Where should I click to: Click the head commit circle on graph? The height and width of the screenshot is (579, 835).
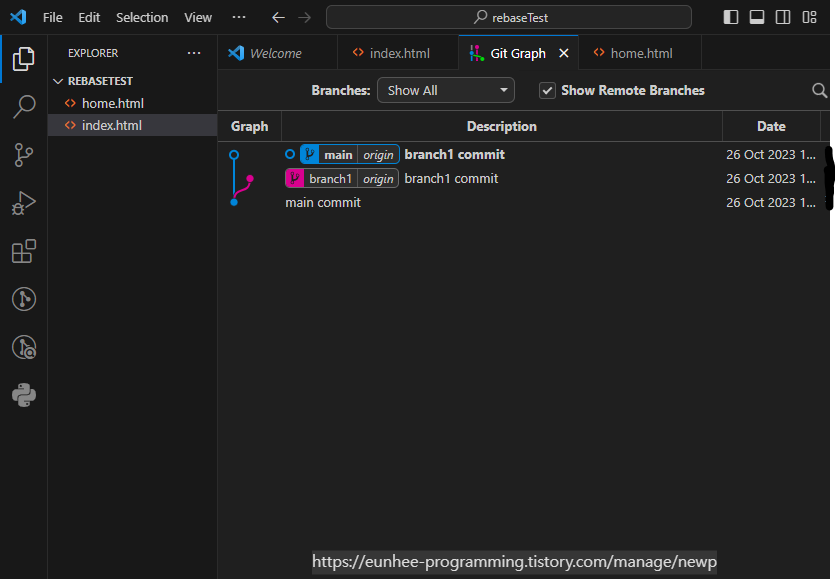click(234, 154)
